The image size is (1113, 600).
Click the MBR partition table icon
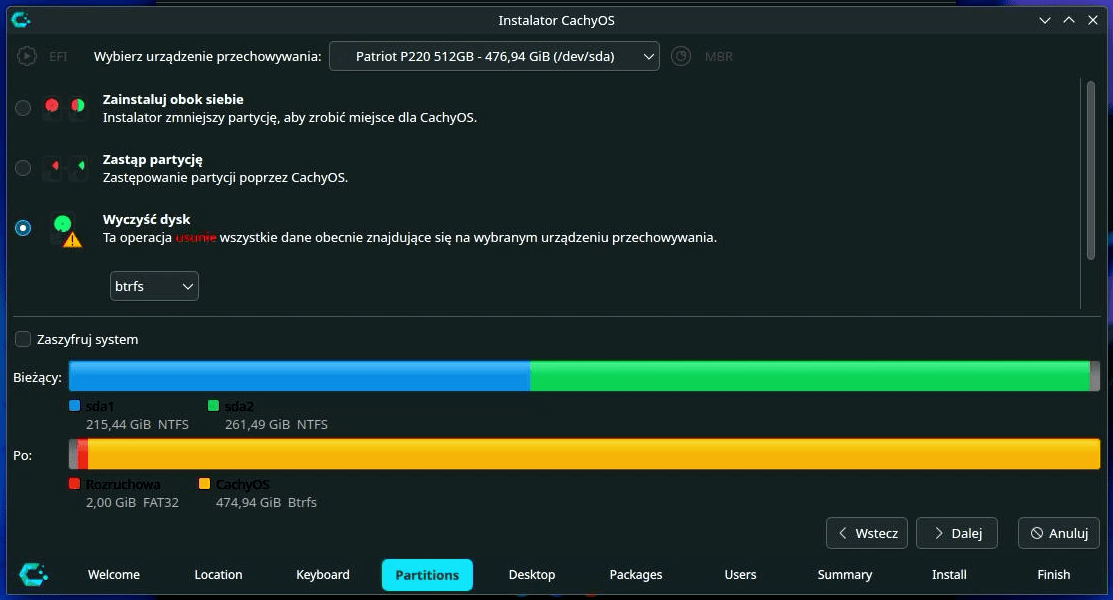(x=681, y=56)
